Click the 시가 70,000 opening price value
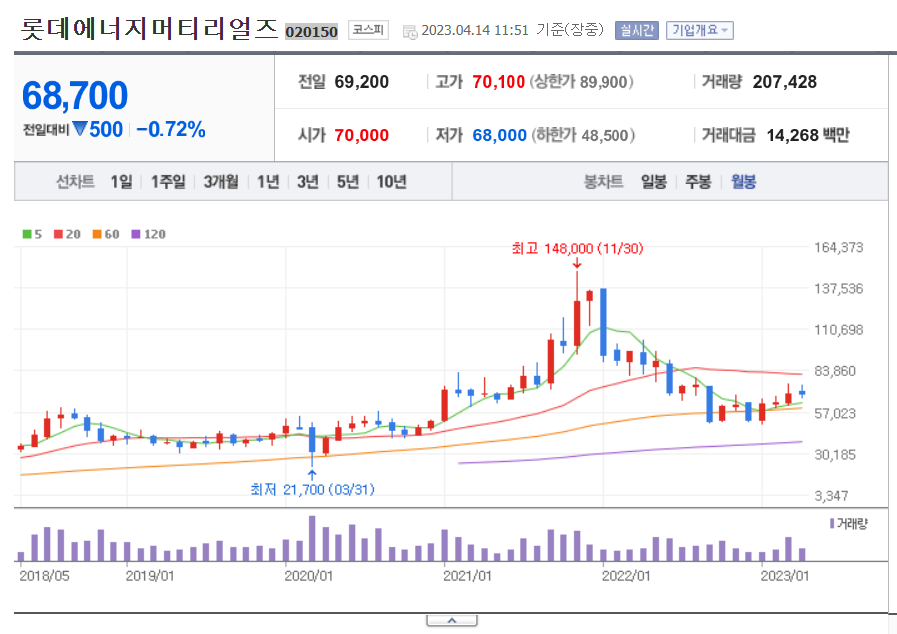Image resolution: width=897 pixels, height=634 pixels. pos(362,136)
